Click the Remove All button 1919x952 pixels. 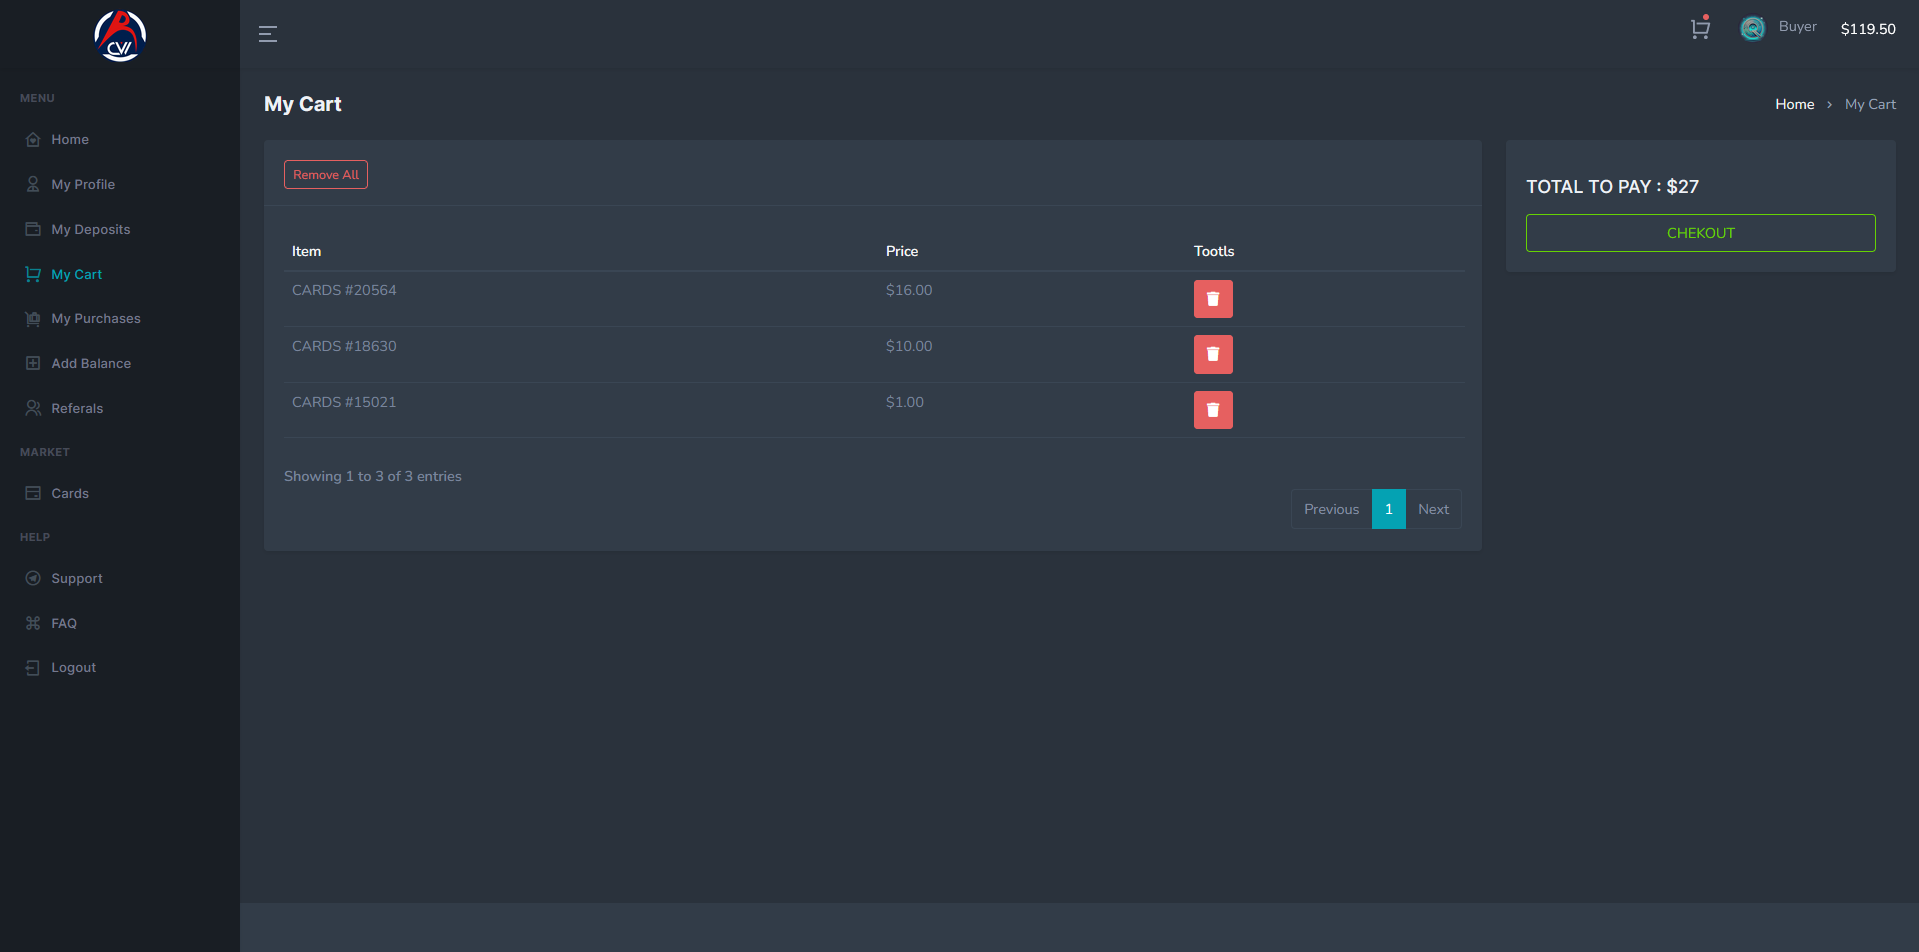[x=326, y=175]
